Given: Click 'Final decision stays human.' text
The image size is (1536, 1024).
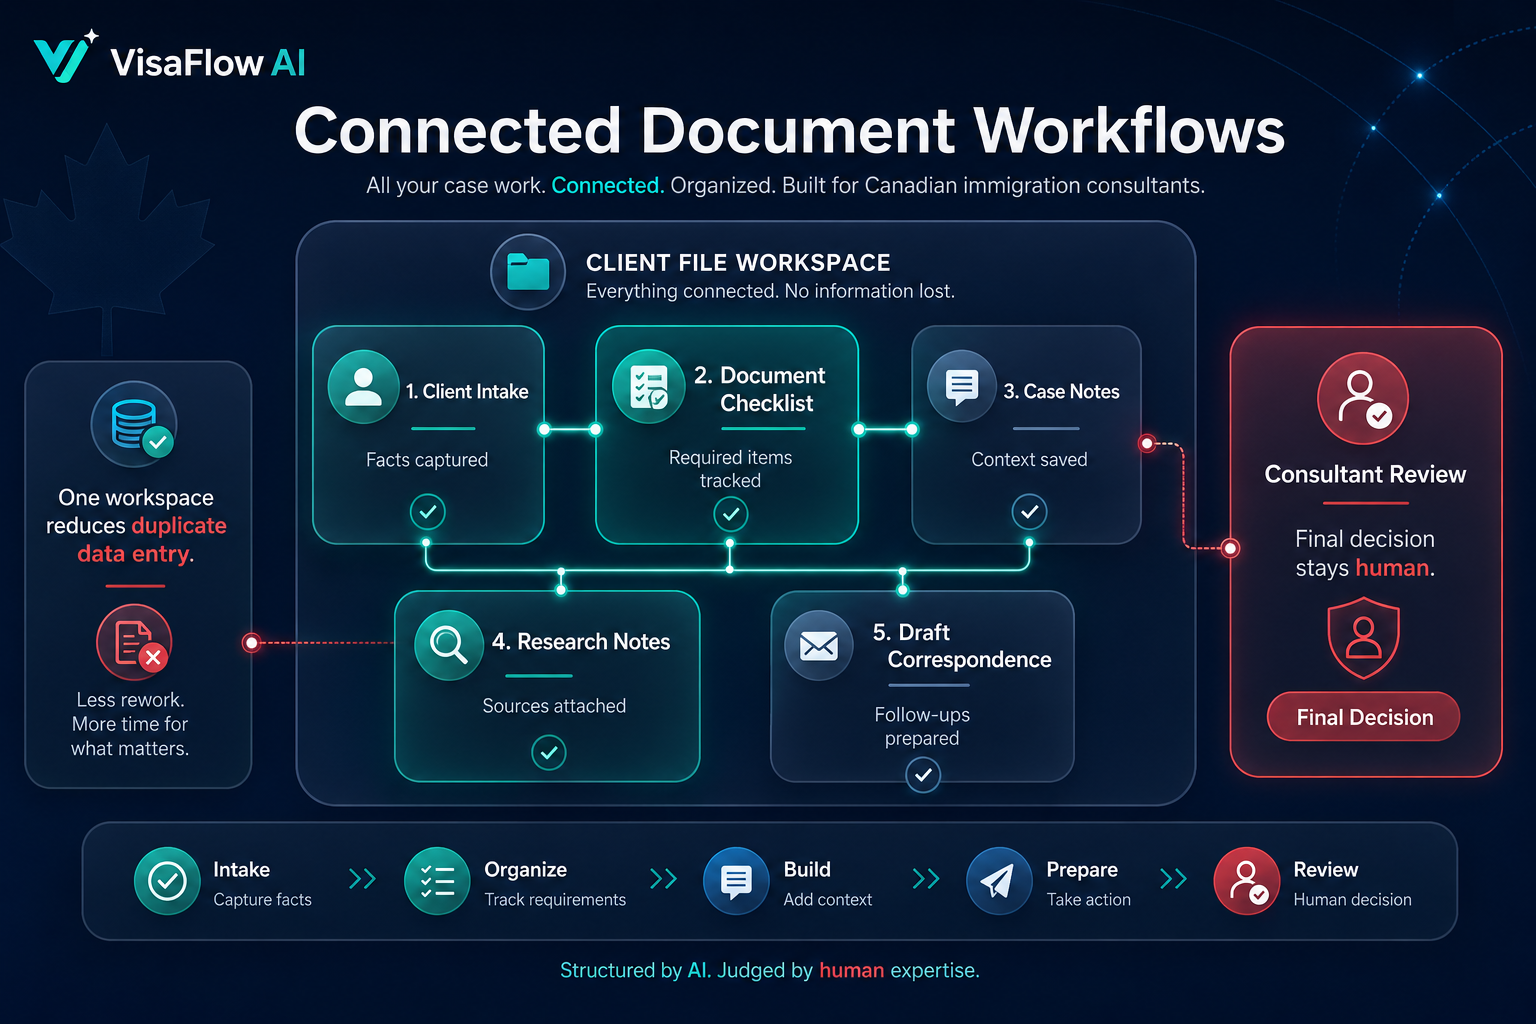Looking at the screenshot, I should (x=1365, y=553).
